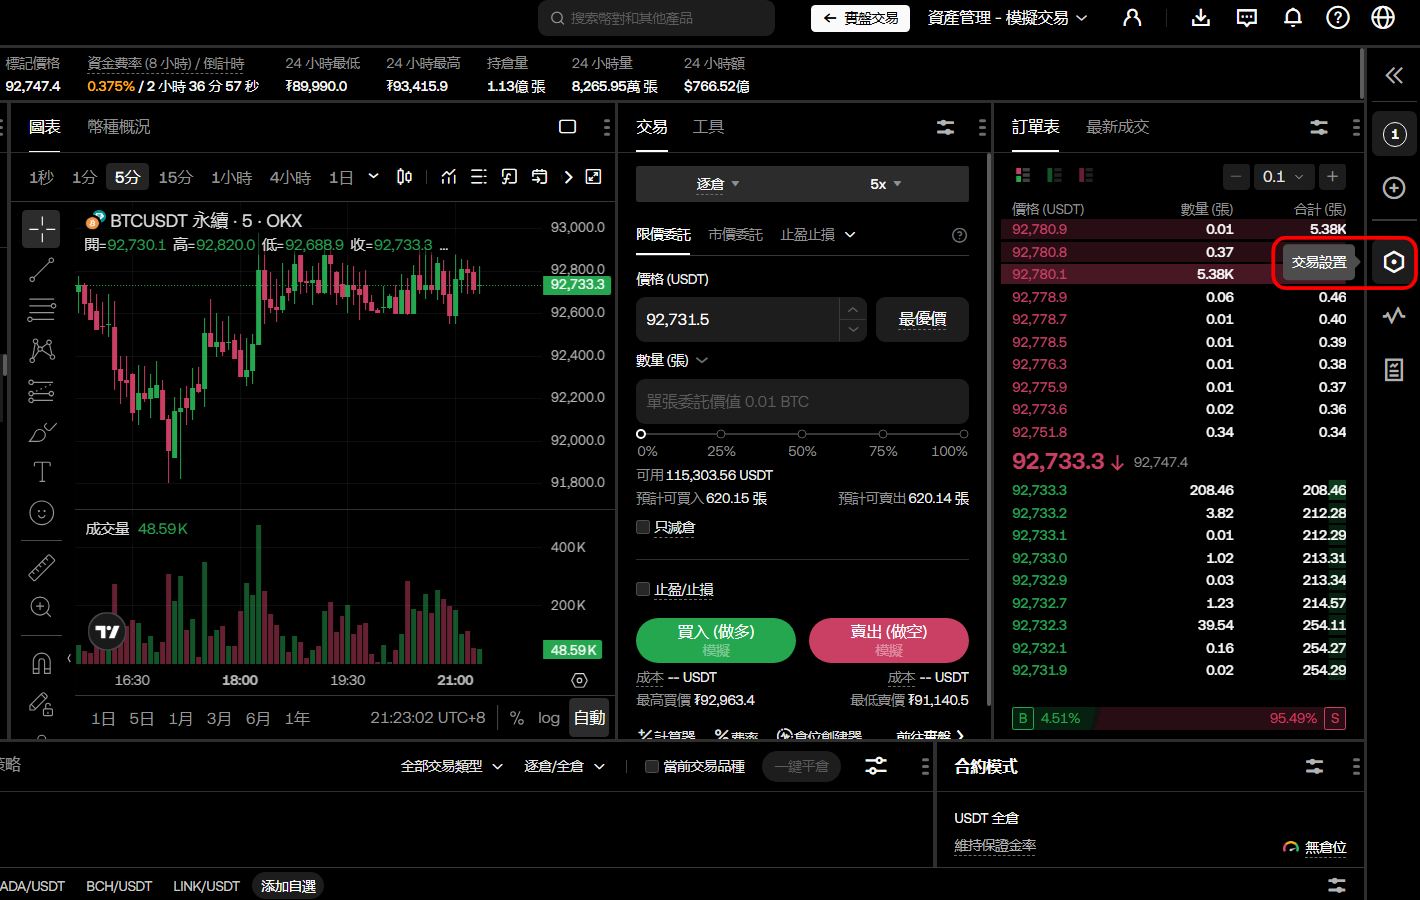Screen dimensions: 1420x900
Task: Enable the 只減倉 reduce-only checkbox
Action: pos(643,527)
